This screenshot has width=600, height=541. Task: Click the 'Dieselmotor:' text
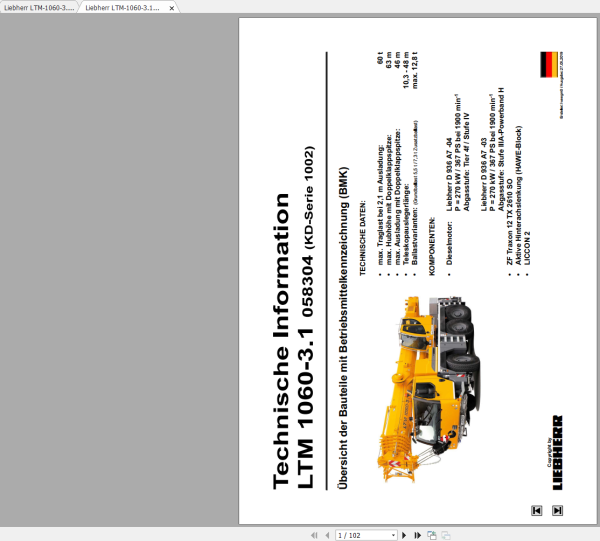(449, 243)
